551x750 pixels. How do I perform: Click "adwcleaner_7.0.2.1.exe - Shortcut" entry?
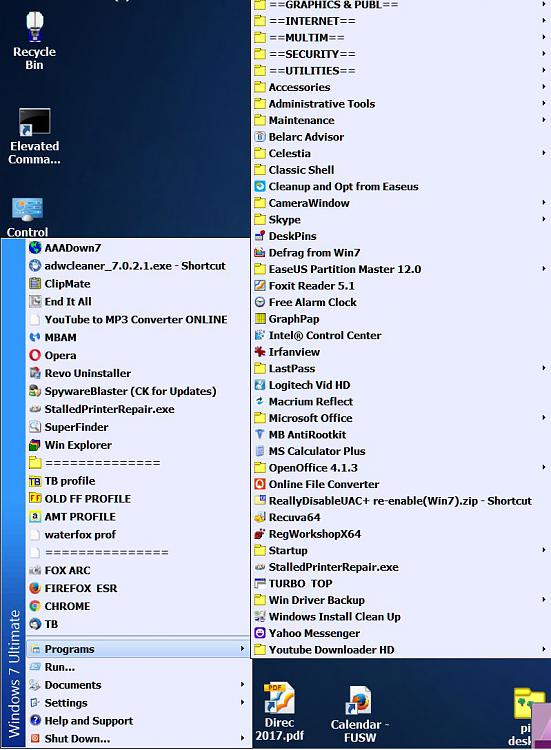click(x=138, y=266)
